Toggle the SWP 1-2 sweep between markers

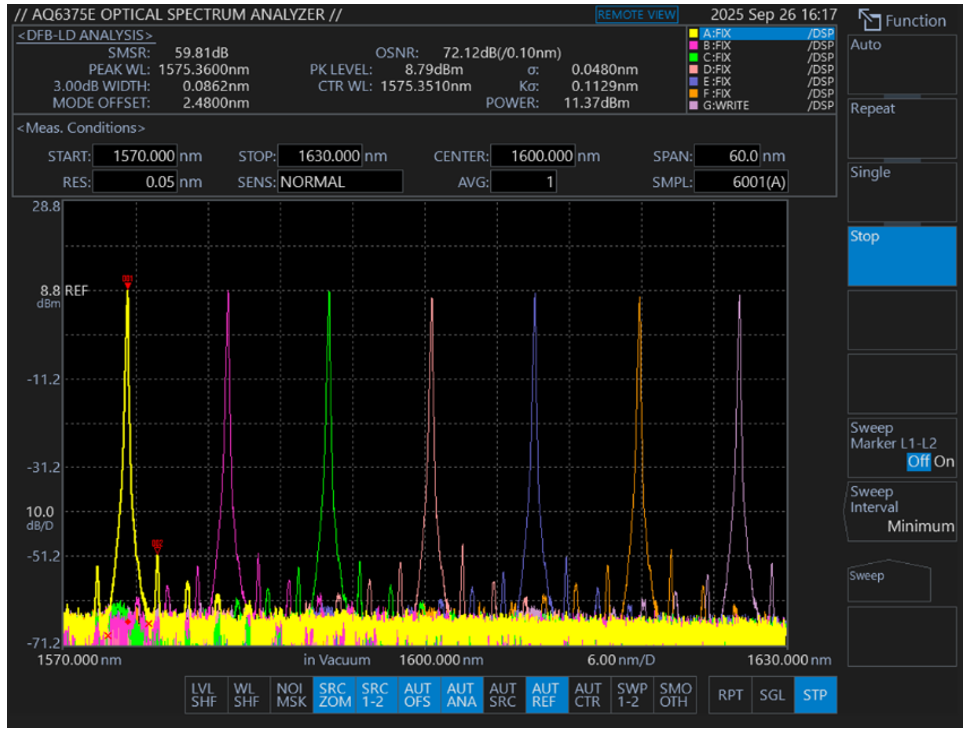(633, 695)
